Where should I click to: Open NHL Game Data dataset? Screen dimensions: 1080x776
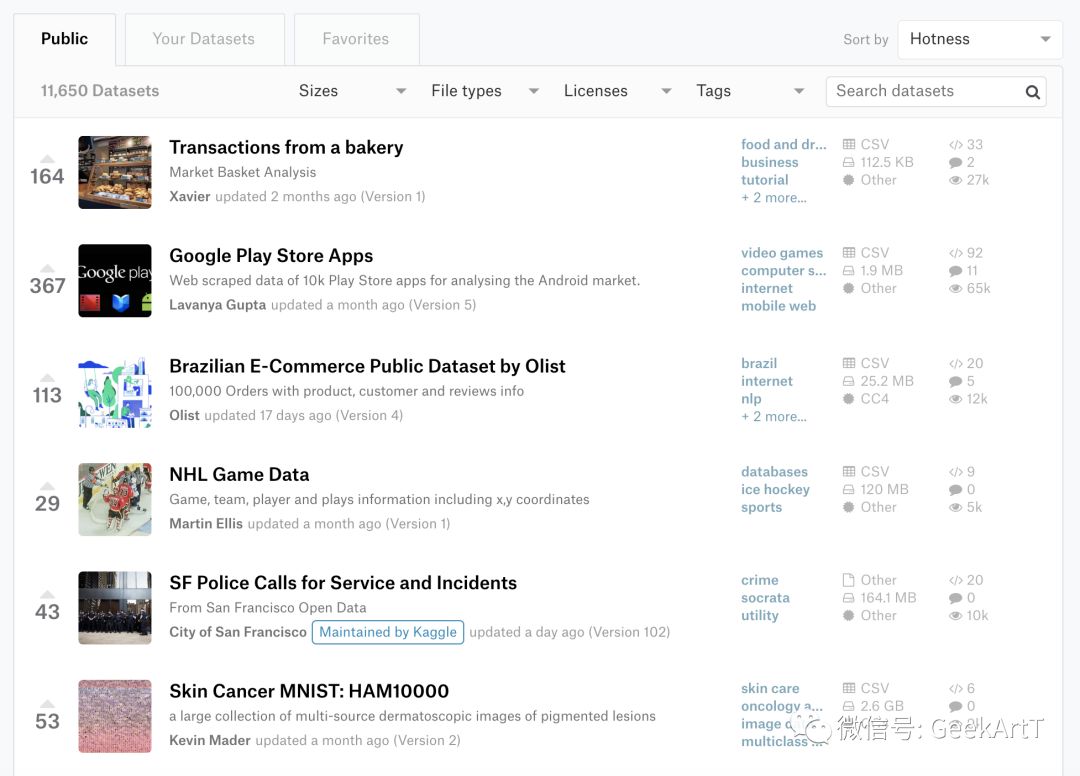(239, 474)
